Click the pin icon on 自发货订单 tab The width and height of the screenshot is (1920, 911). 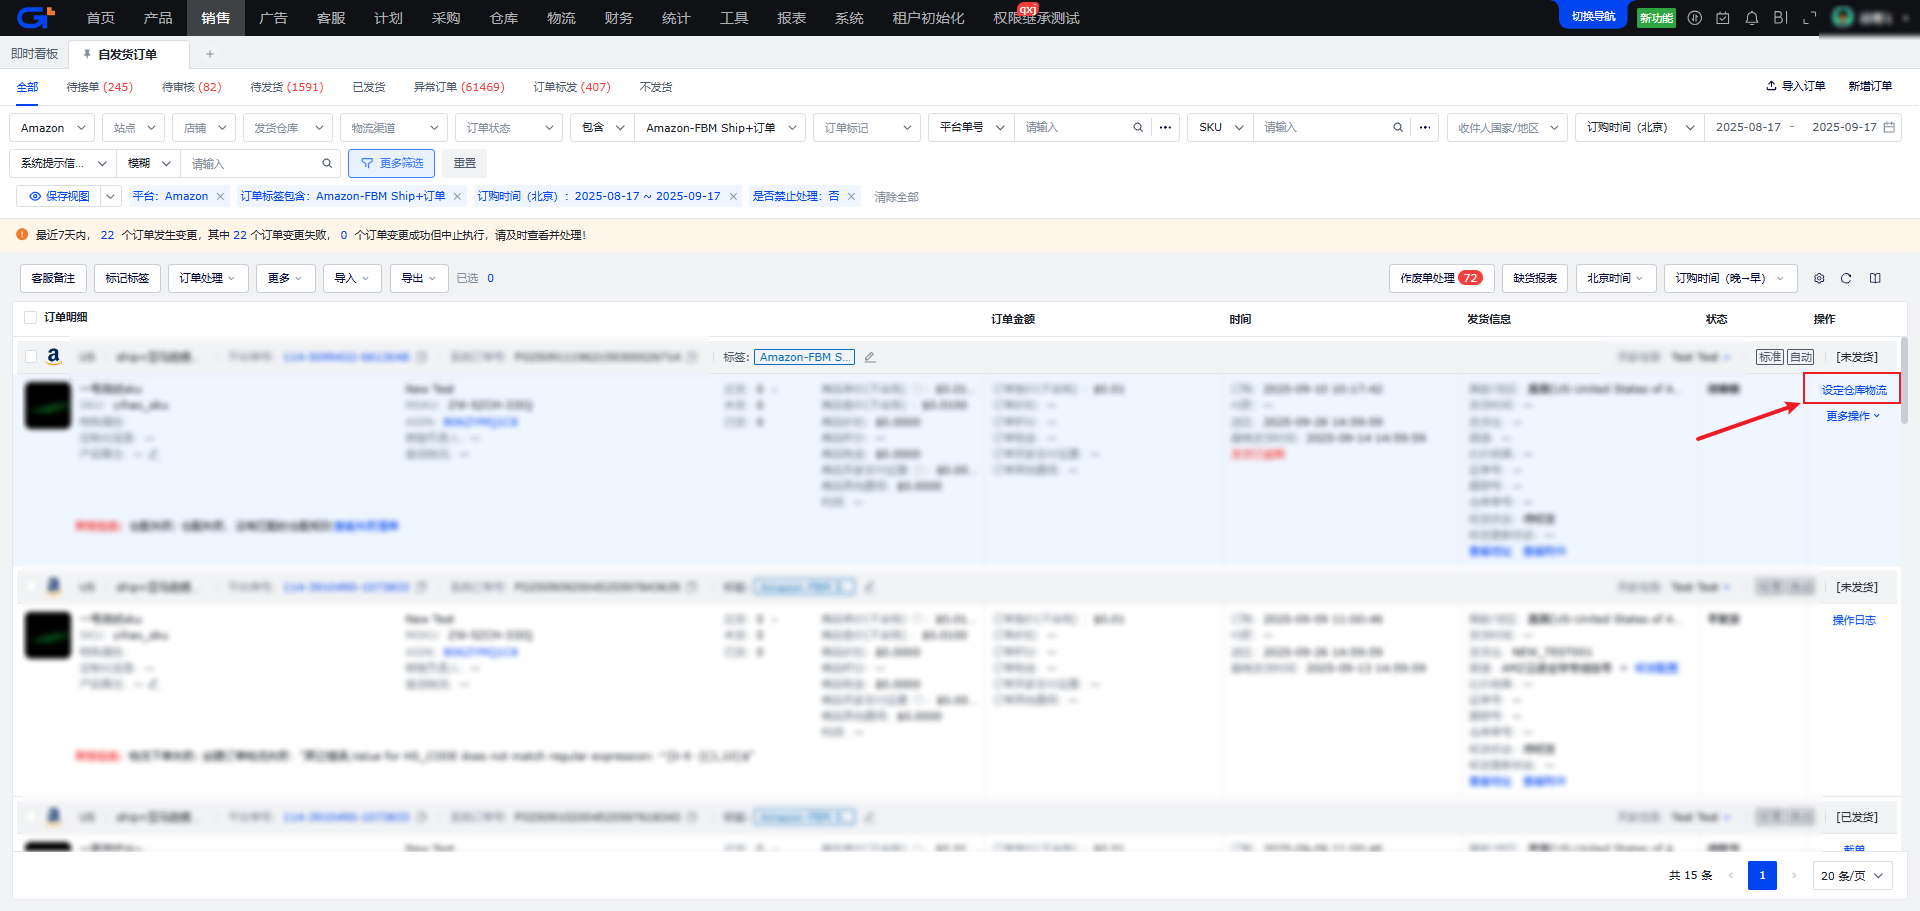pos(87,54)
